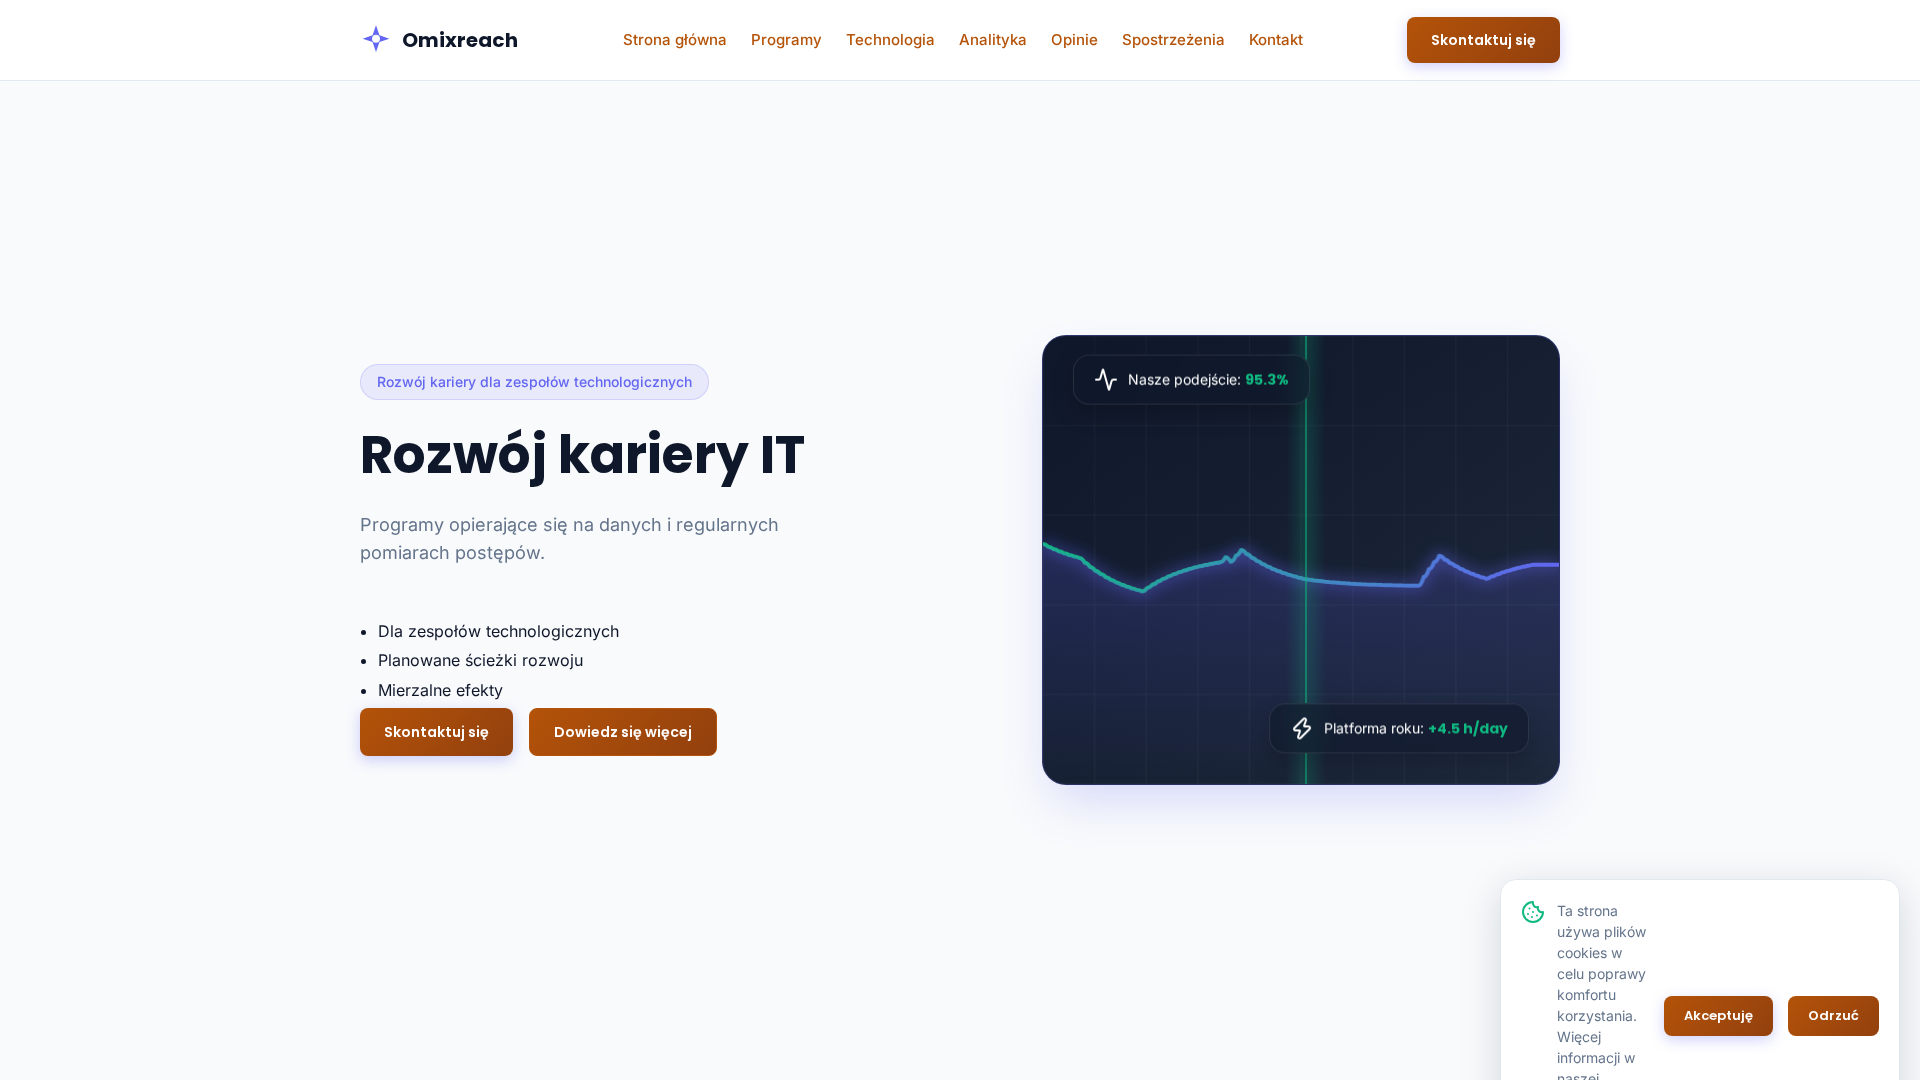
Task: Click the Rozwój kariery dla zespołów technologicznych badge
Action: (534, 382)
